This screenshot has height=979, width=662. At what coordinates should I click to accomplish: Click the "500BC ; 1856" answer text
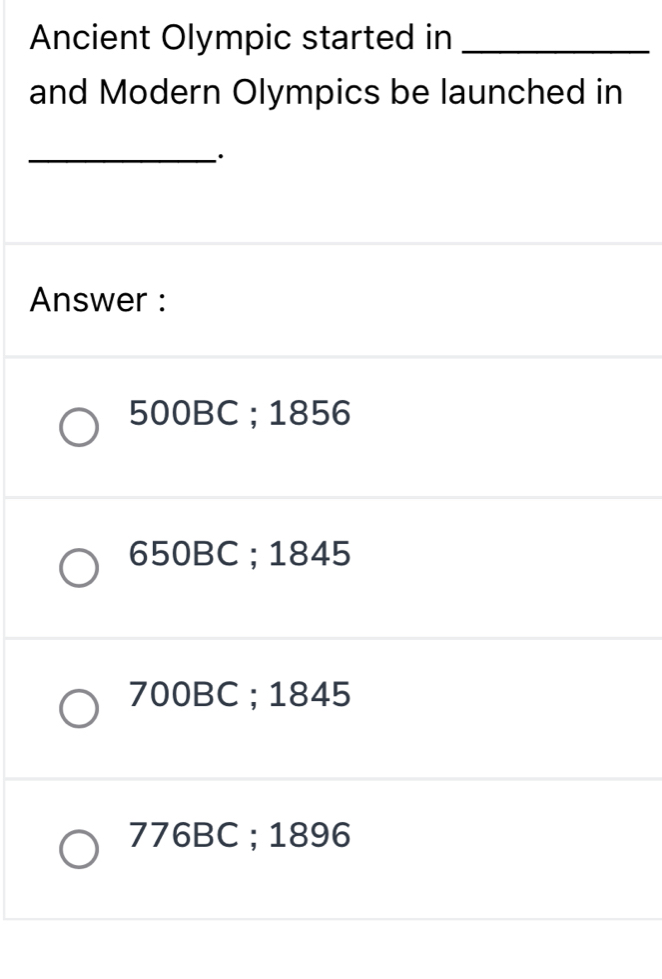(x=240, y=413)
